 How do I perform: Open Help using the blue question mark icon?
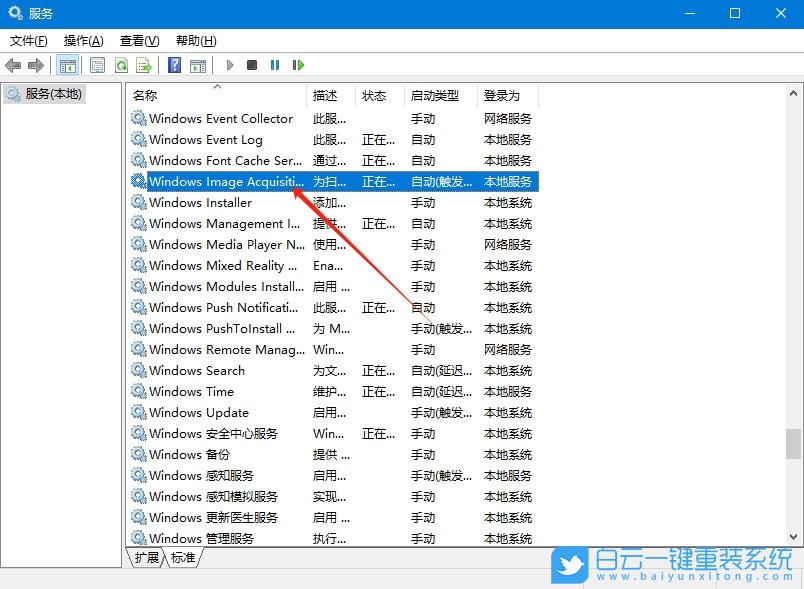(175, 64)
